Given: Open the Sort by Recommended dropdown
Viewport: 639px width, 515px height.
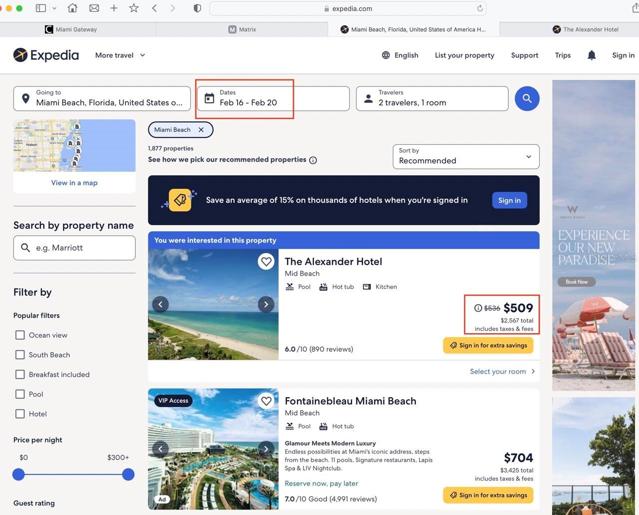Looking at the screenshot, I should (x=466, y=156).
